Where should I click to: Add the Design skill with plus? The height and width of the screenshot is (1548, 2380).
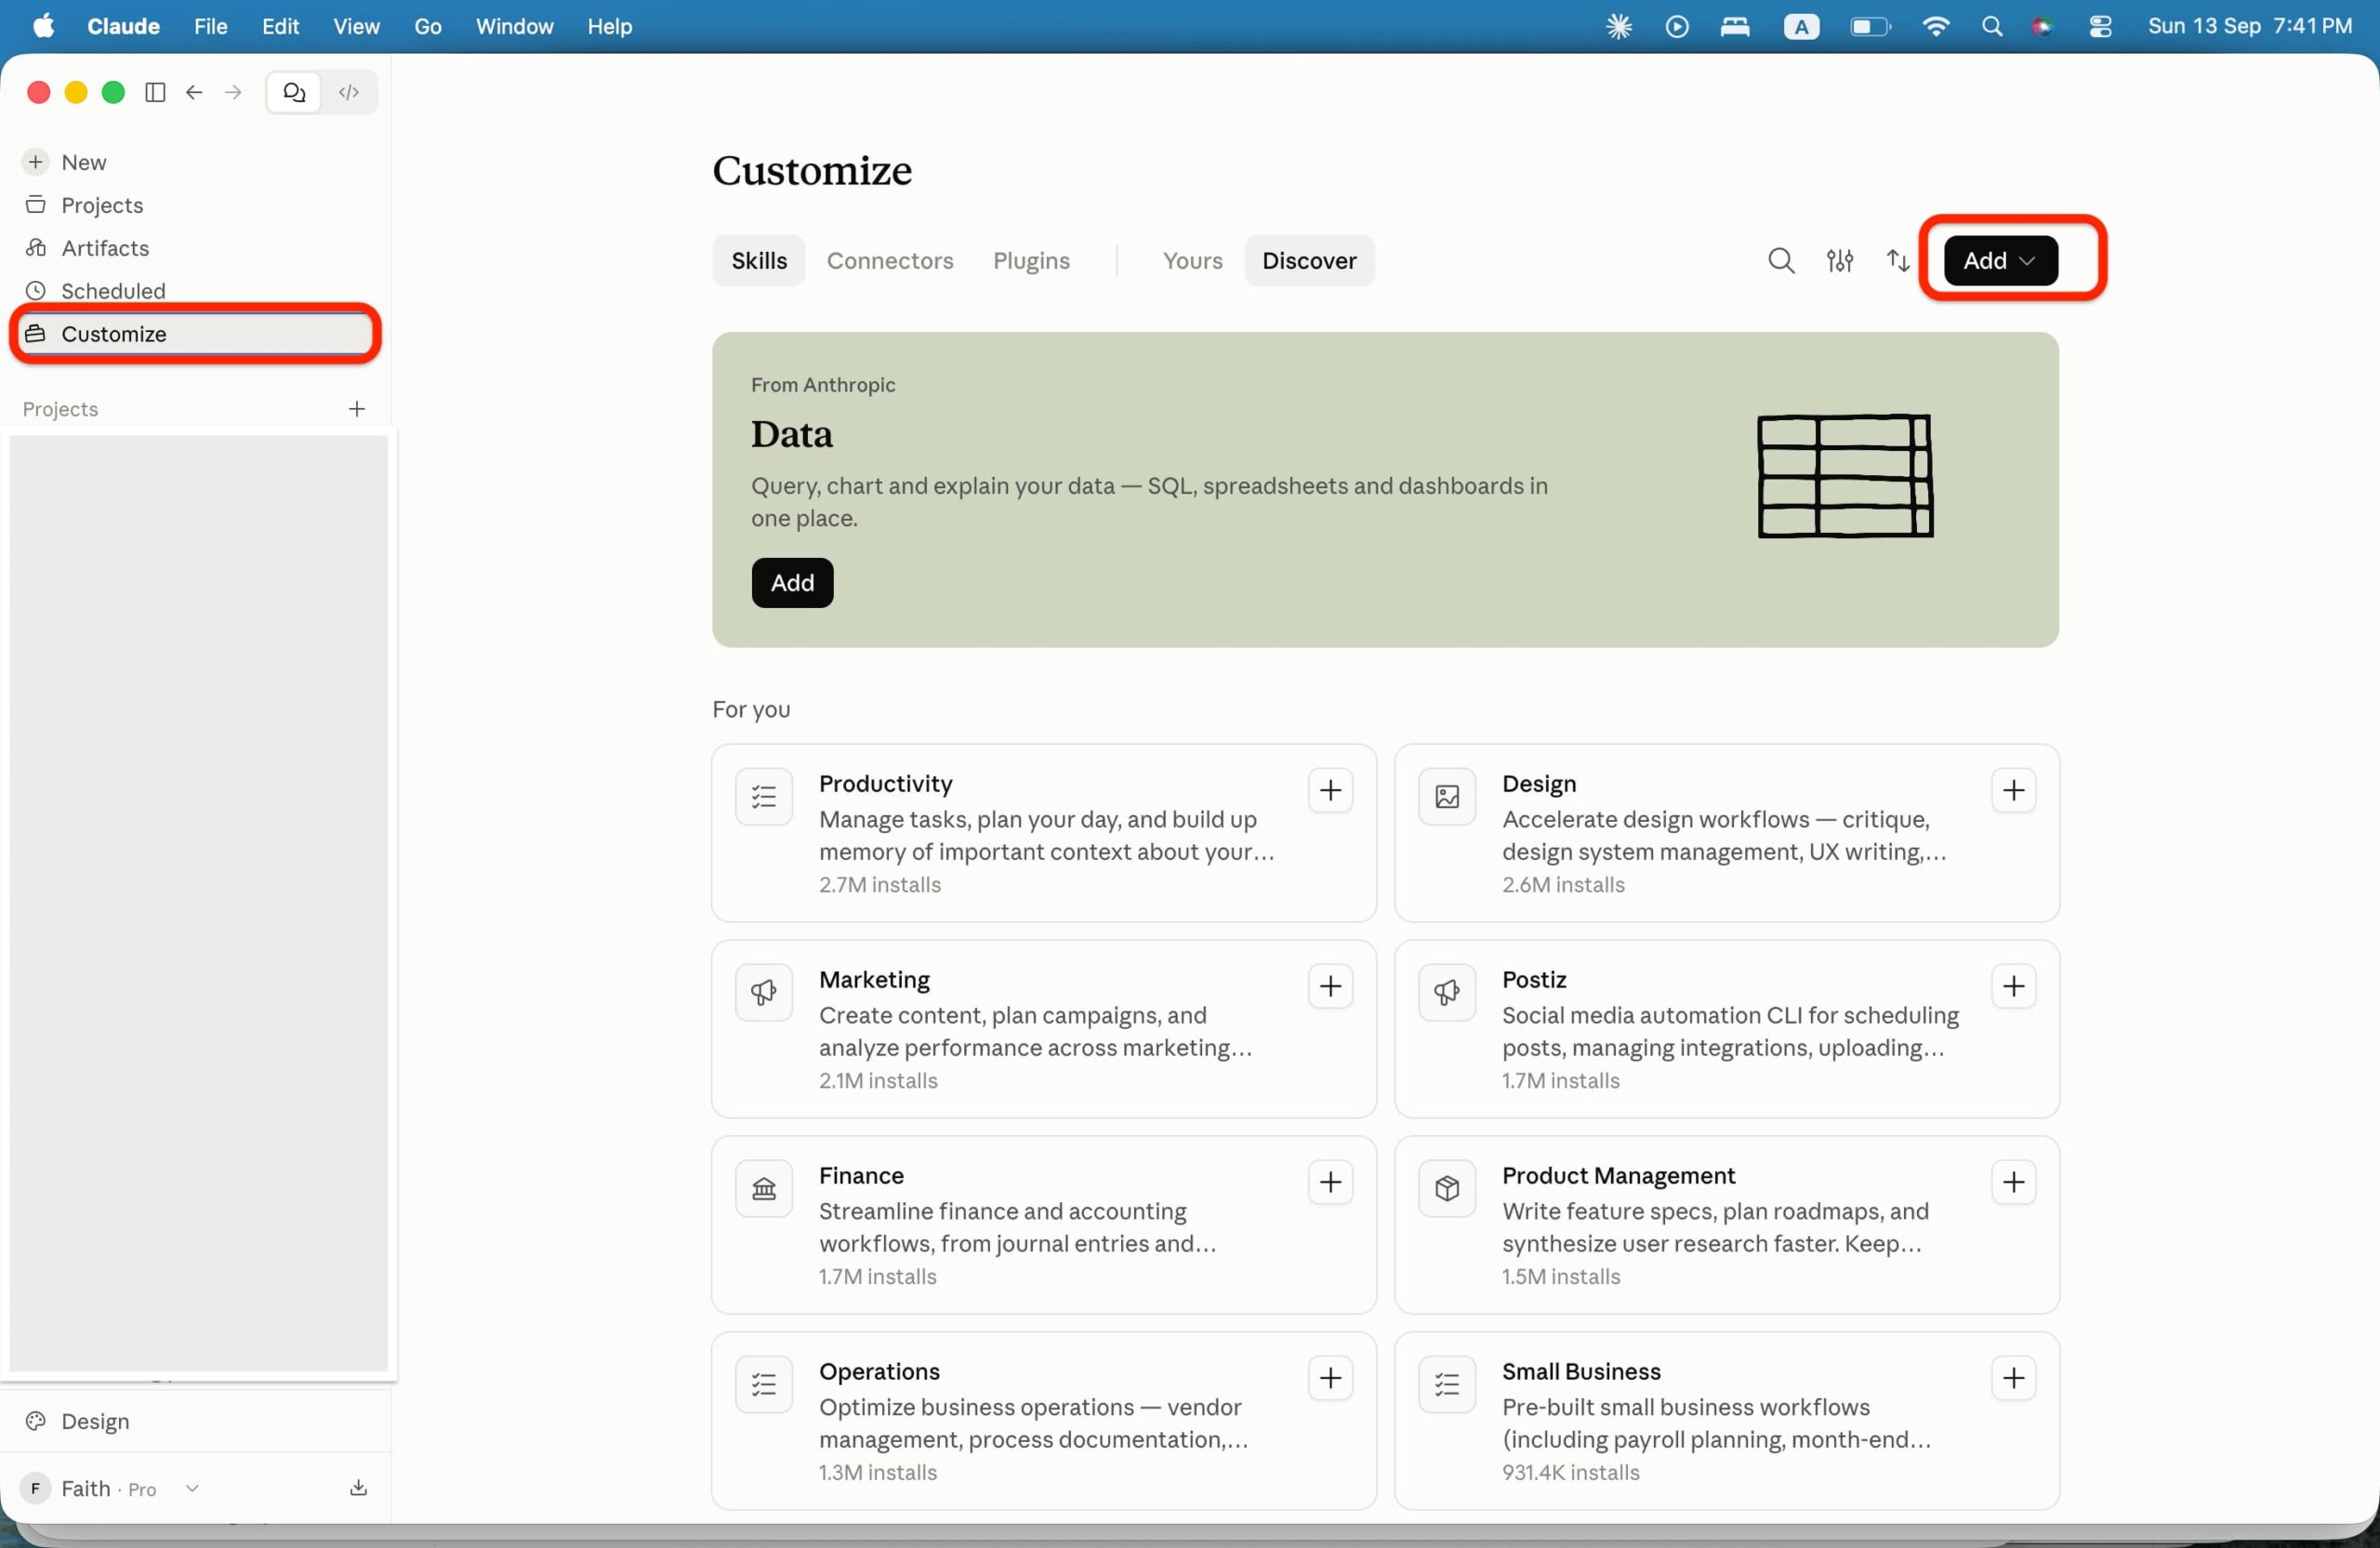tap(2013, 791)
